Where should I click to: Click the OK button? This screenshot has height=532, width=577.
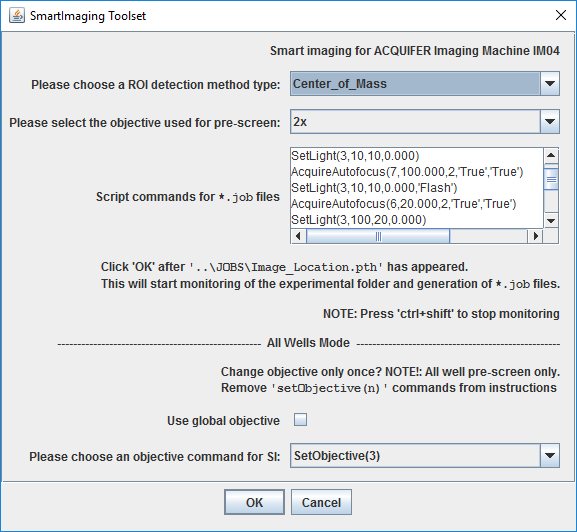click(254, 502)
